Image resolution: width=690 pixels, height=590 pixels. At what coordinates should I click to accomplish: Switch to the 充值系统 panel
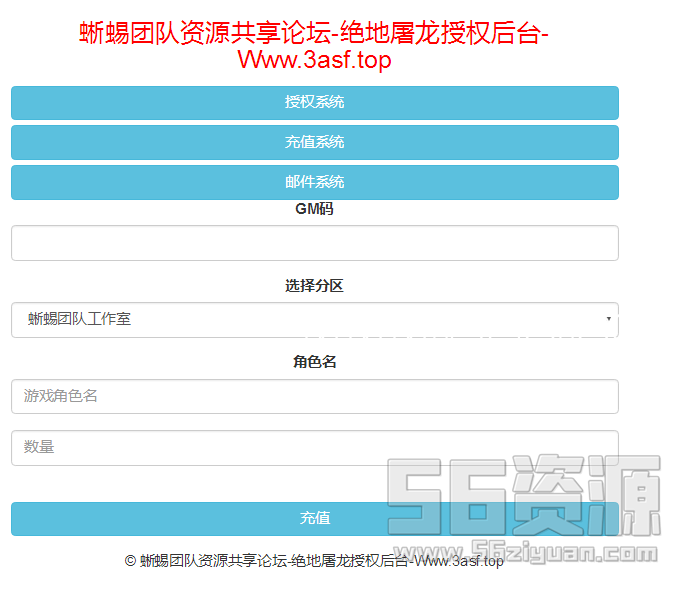click(314, 142)
